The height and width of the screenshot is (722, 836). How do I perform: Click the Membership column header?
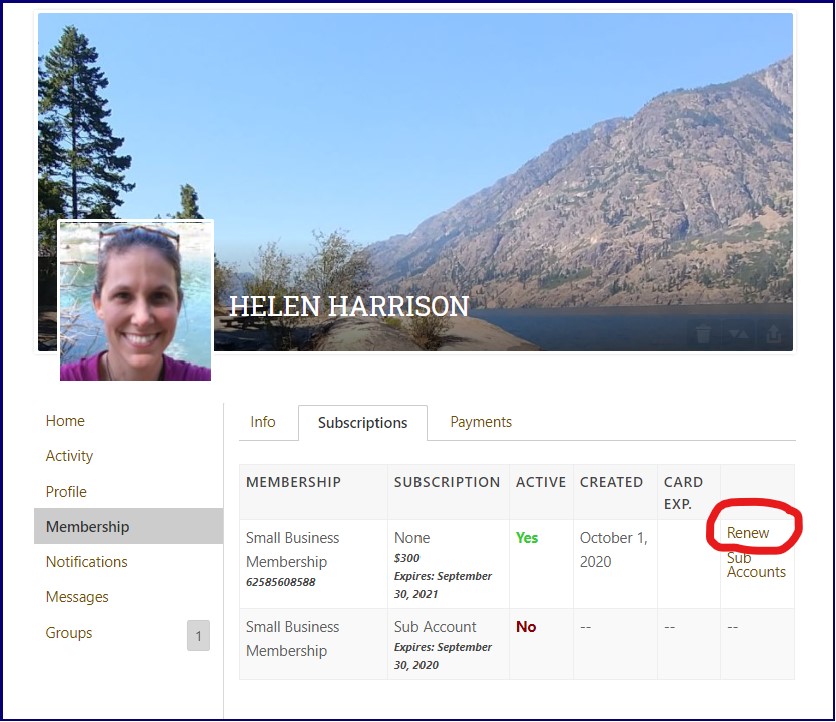[x=293, y=482]
